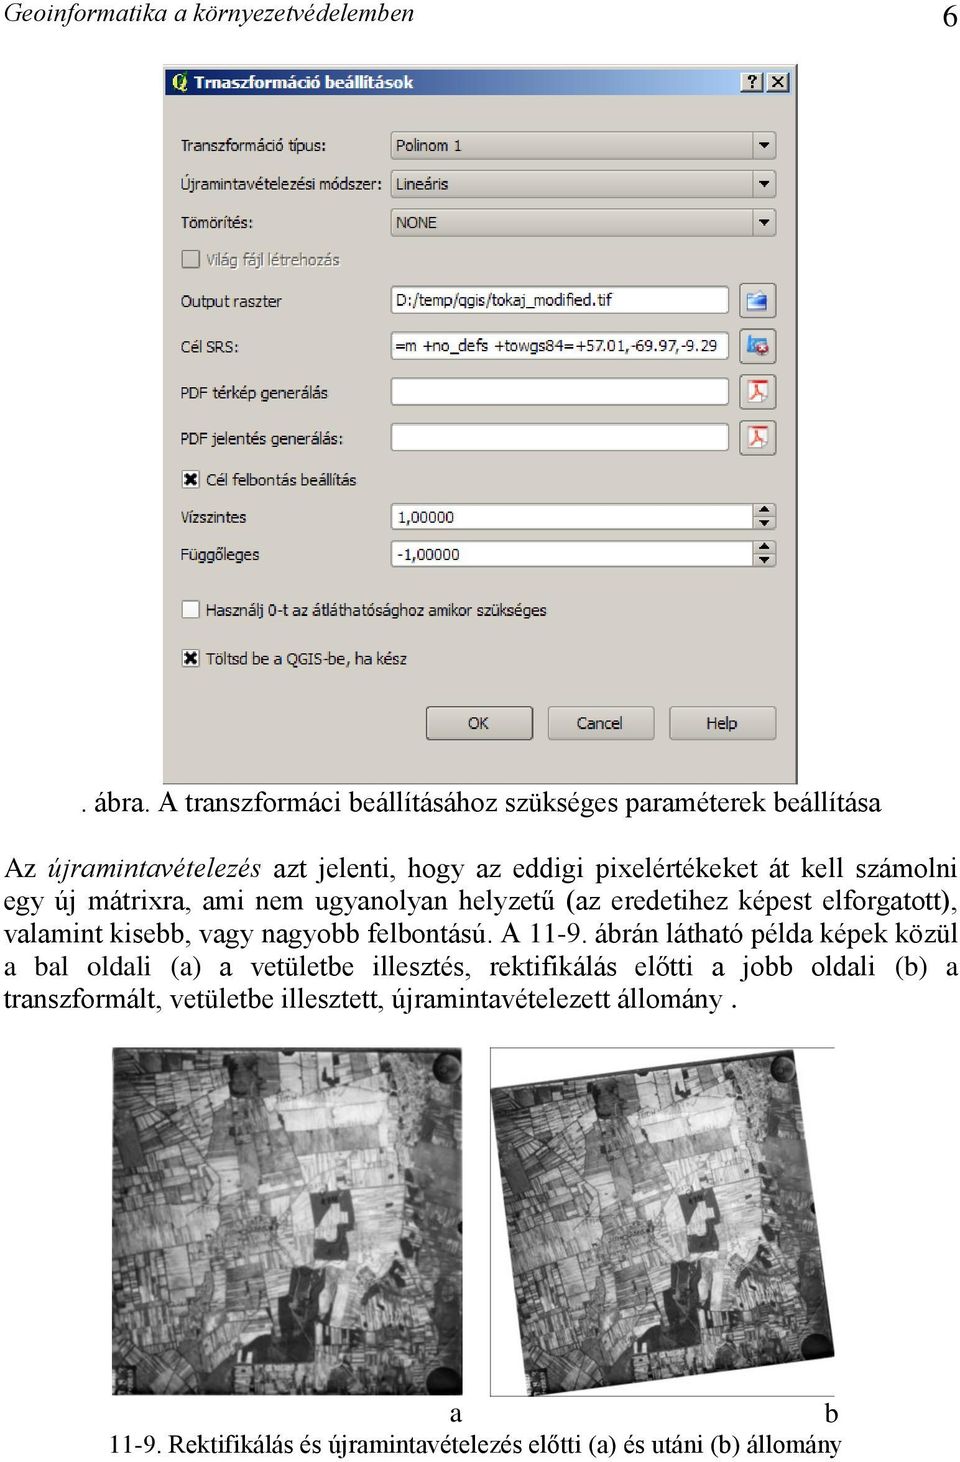This screenshot has width=960, height=1462.
Task: Browse for PDF report output file
Action: (757, 437)
